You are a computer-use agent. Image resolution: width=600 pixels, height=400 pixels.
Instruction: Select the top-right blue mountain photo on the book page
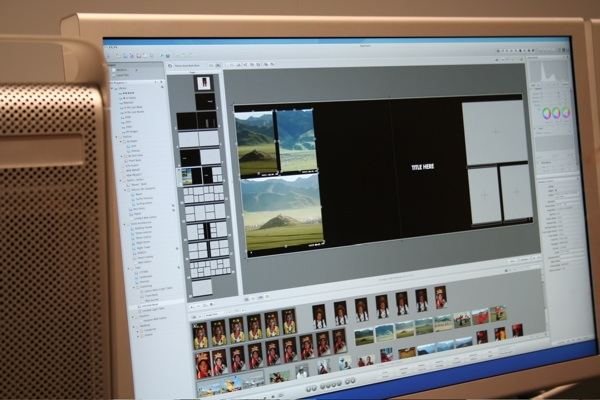coord(297,141)
